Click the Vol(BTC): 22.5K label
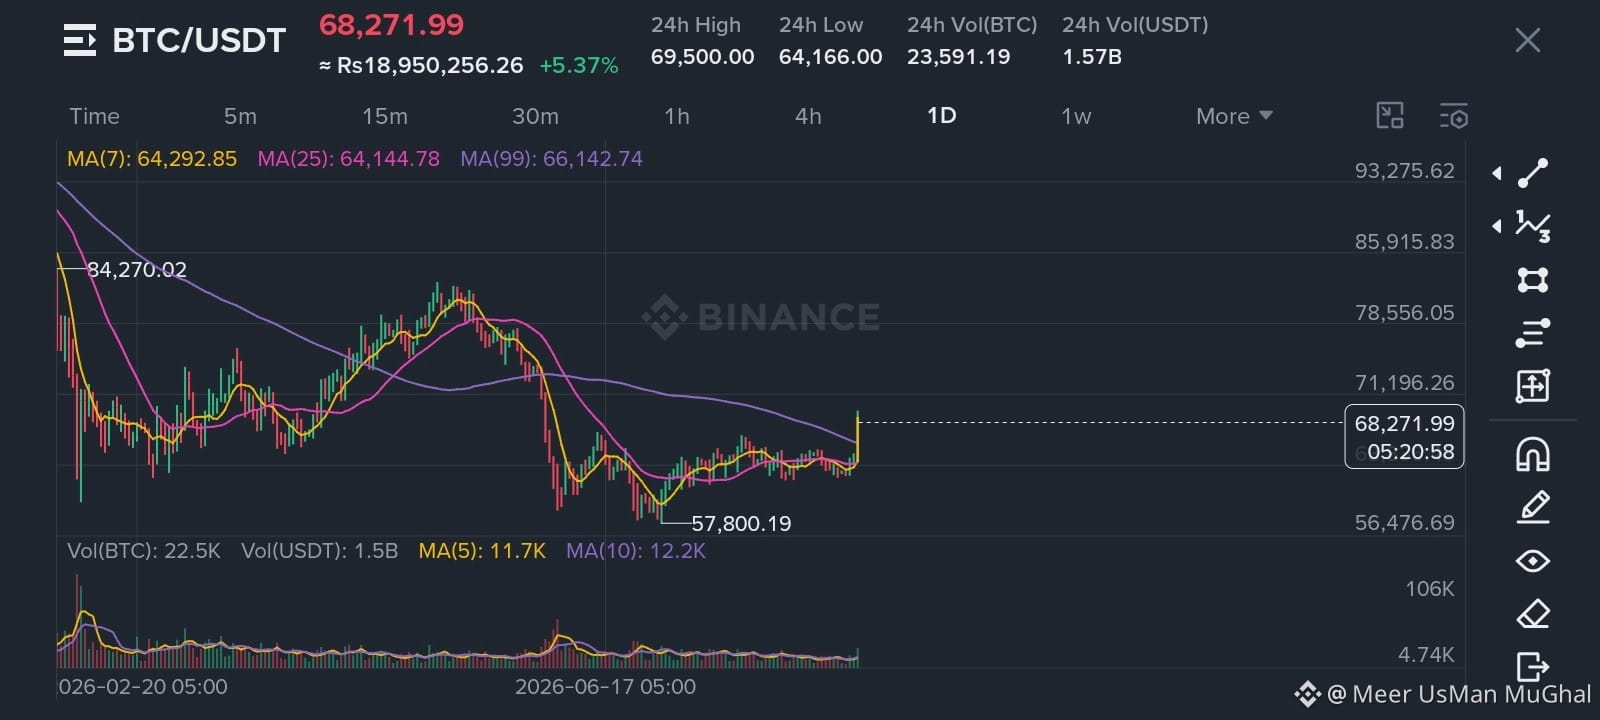Viewport: 1600px width, 720px height. pyautogui.click(x=144, y=551)
